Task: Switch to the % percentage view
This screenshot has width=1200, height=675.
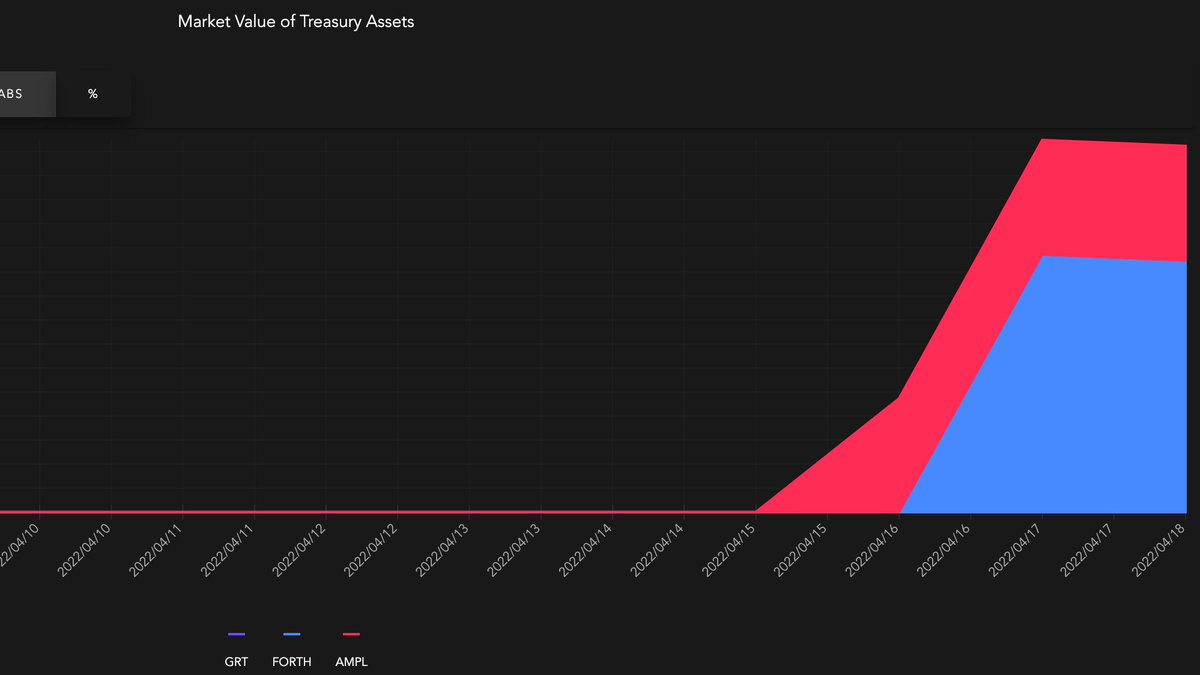Action: tap(93, 94)
